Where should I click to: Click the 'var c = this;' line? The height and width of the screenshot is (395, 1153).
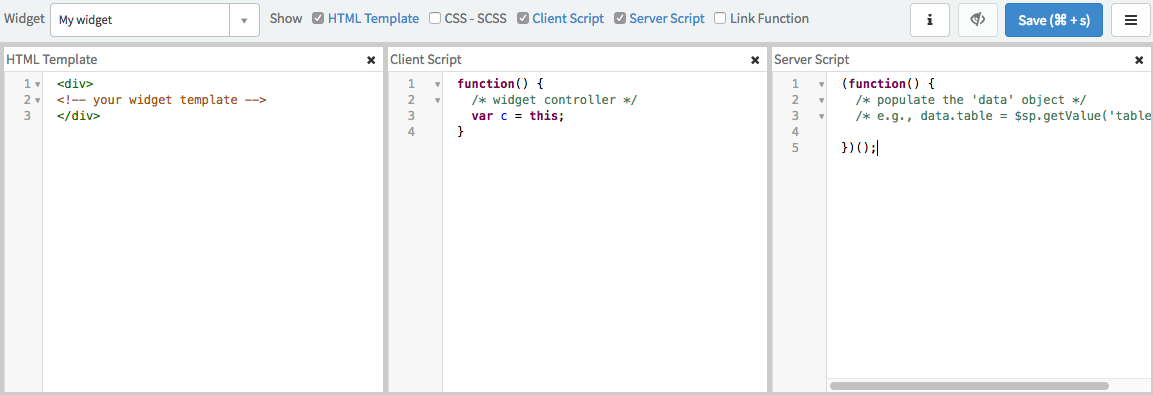coord(518,116)
